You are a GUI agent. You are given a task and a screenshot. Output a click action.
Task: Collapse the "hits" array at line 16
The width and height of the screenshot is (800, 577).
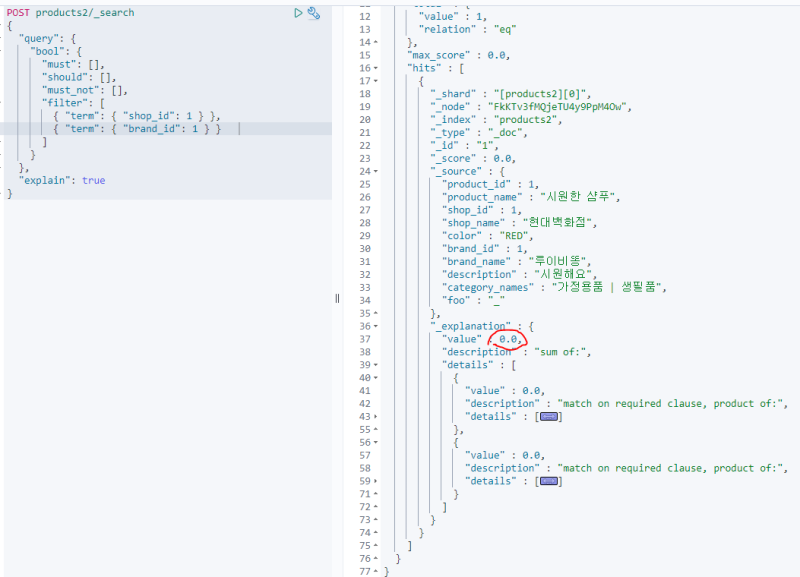(376, 68)
